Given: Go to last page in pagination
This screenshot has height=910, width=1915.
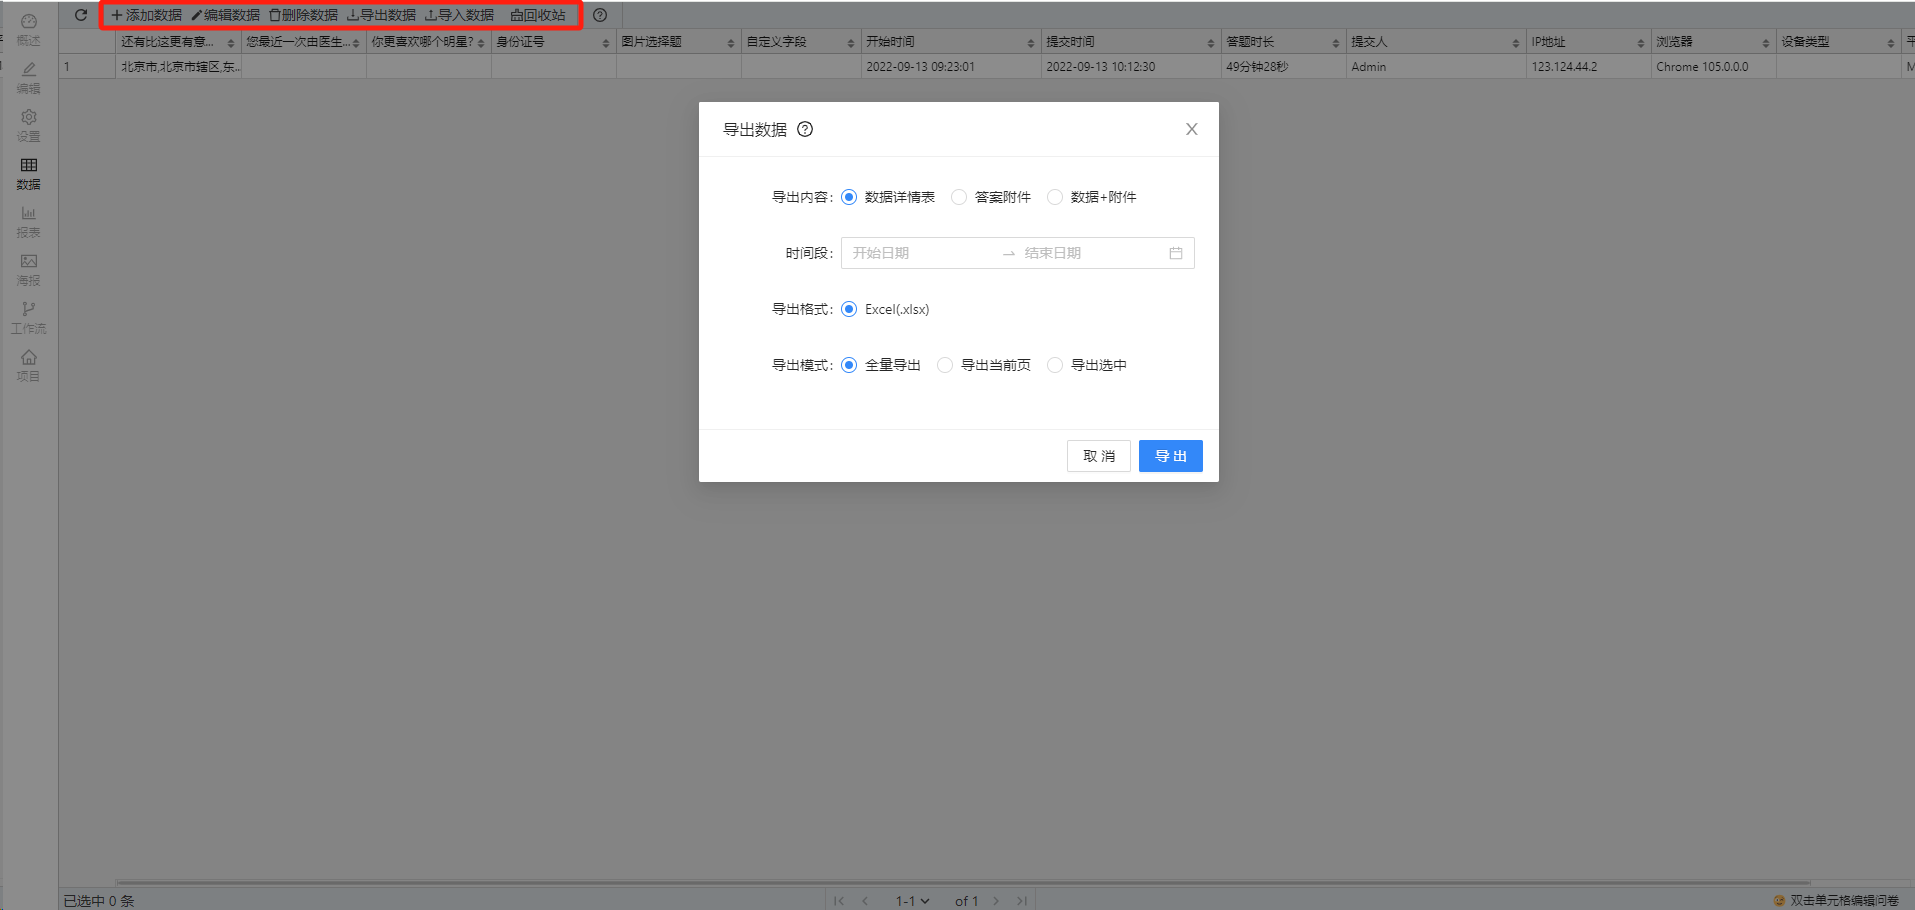Looking at the screenshot, I should click(1022, 901).
